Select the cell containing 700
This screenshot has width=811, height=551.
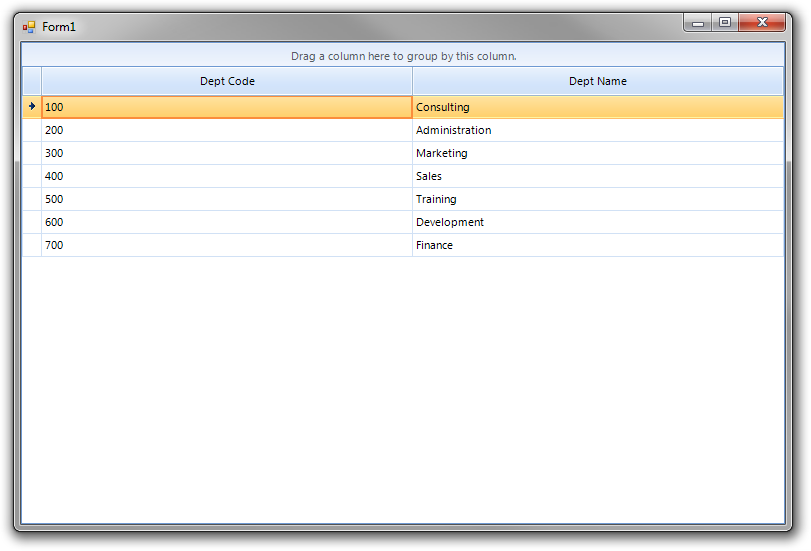click(227, 245)
